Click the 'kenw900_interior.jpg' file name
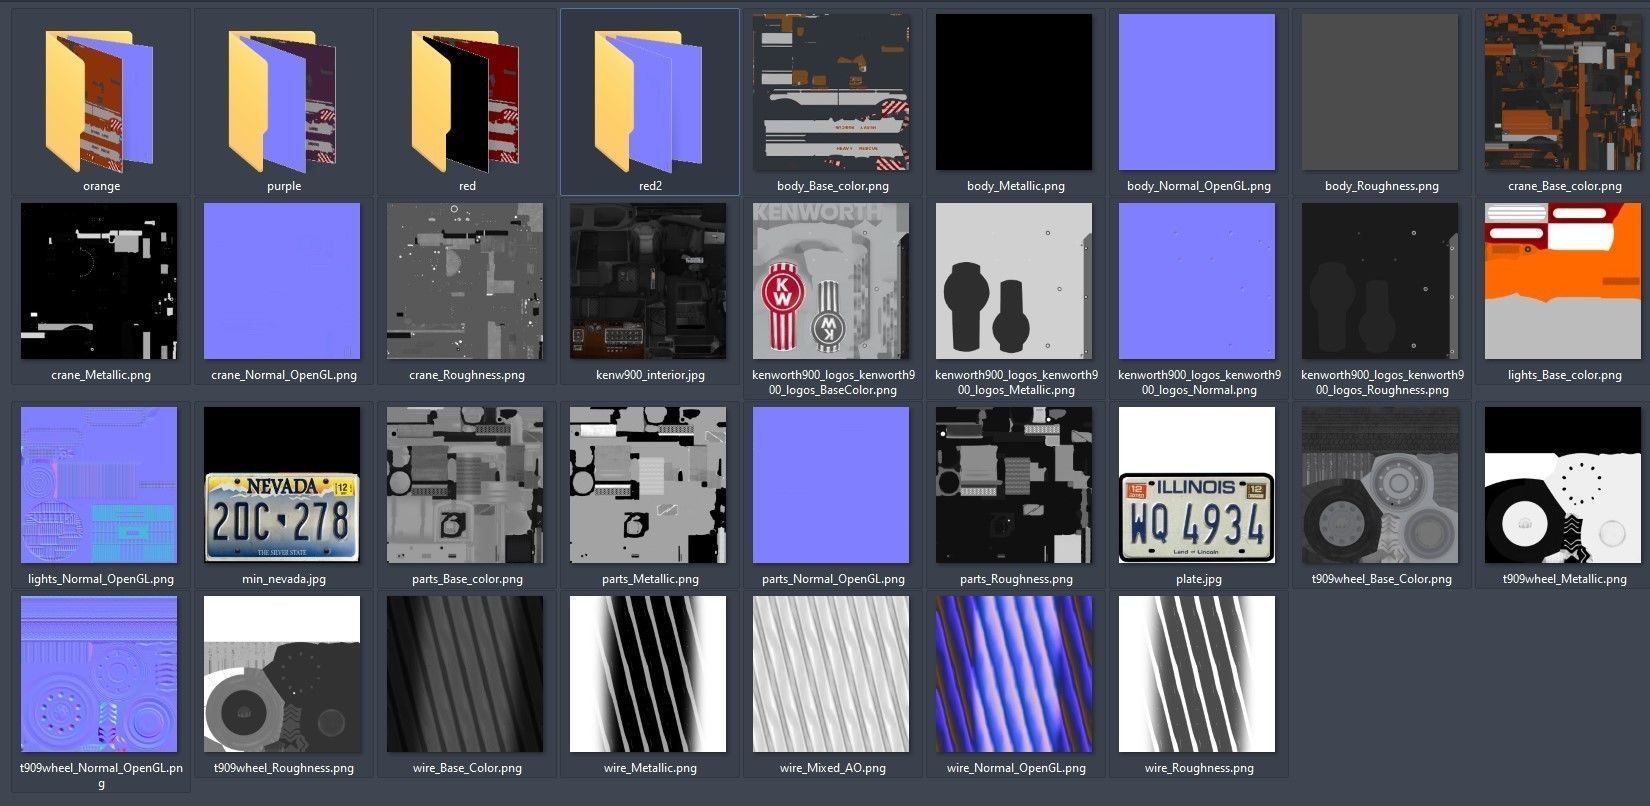Image resolution: width=1650 pixels, height=806 pixels. [650, 375]
